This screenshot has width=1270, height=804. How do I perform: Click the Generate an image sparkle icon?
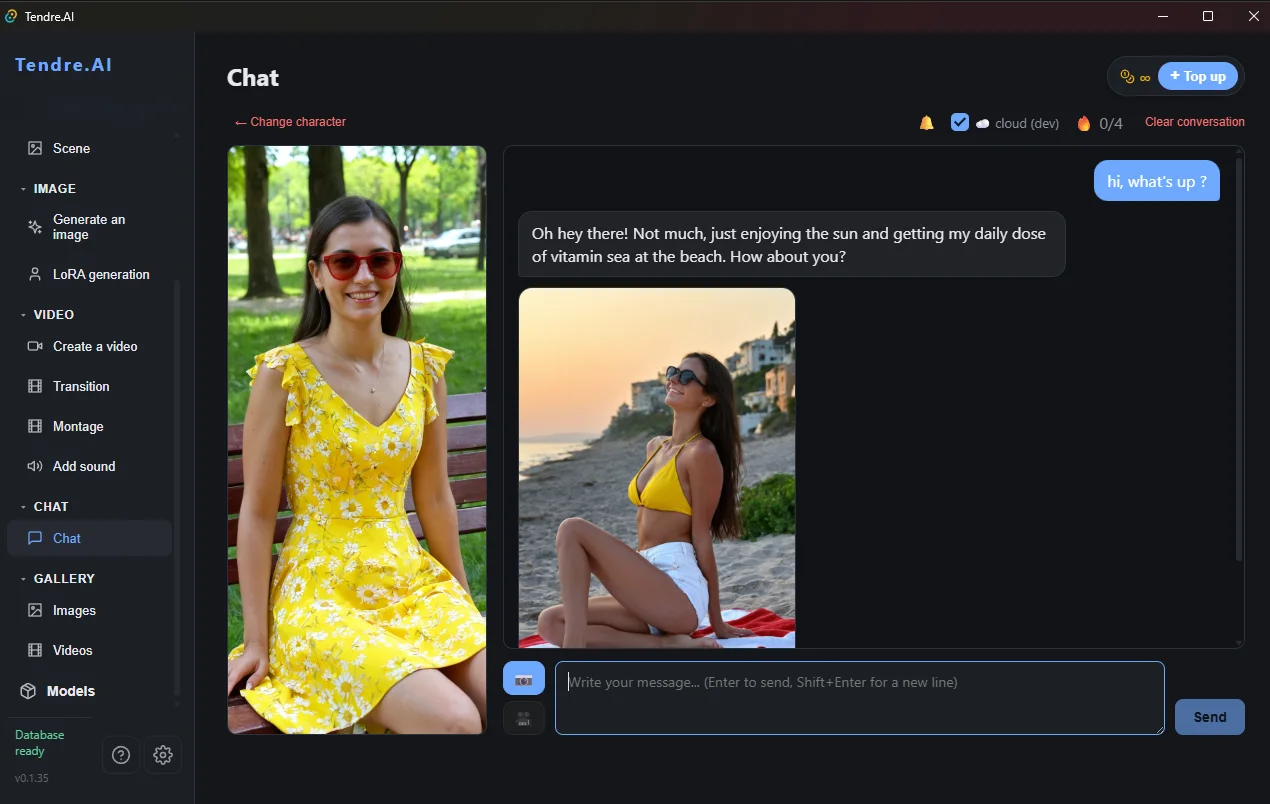pyautogui.click(x=35, y=227)
